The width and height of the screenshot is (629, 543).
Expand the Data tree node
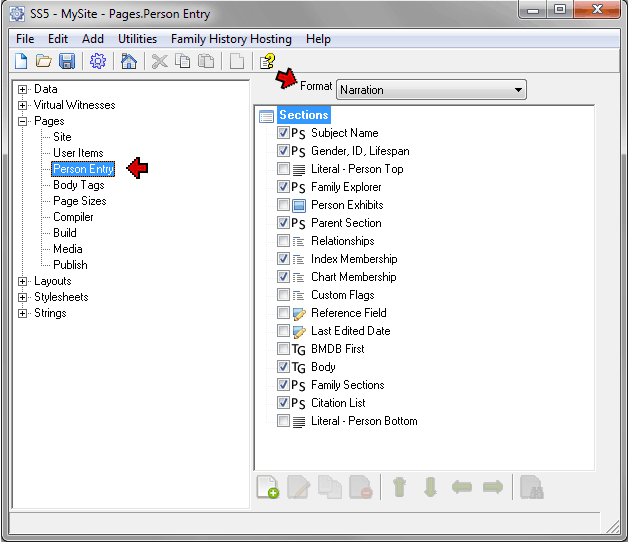(x=23, y=89)
